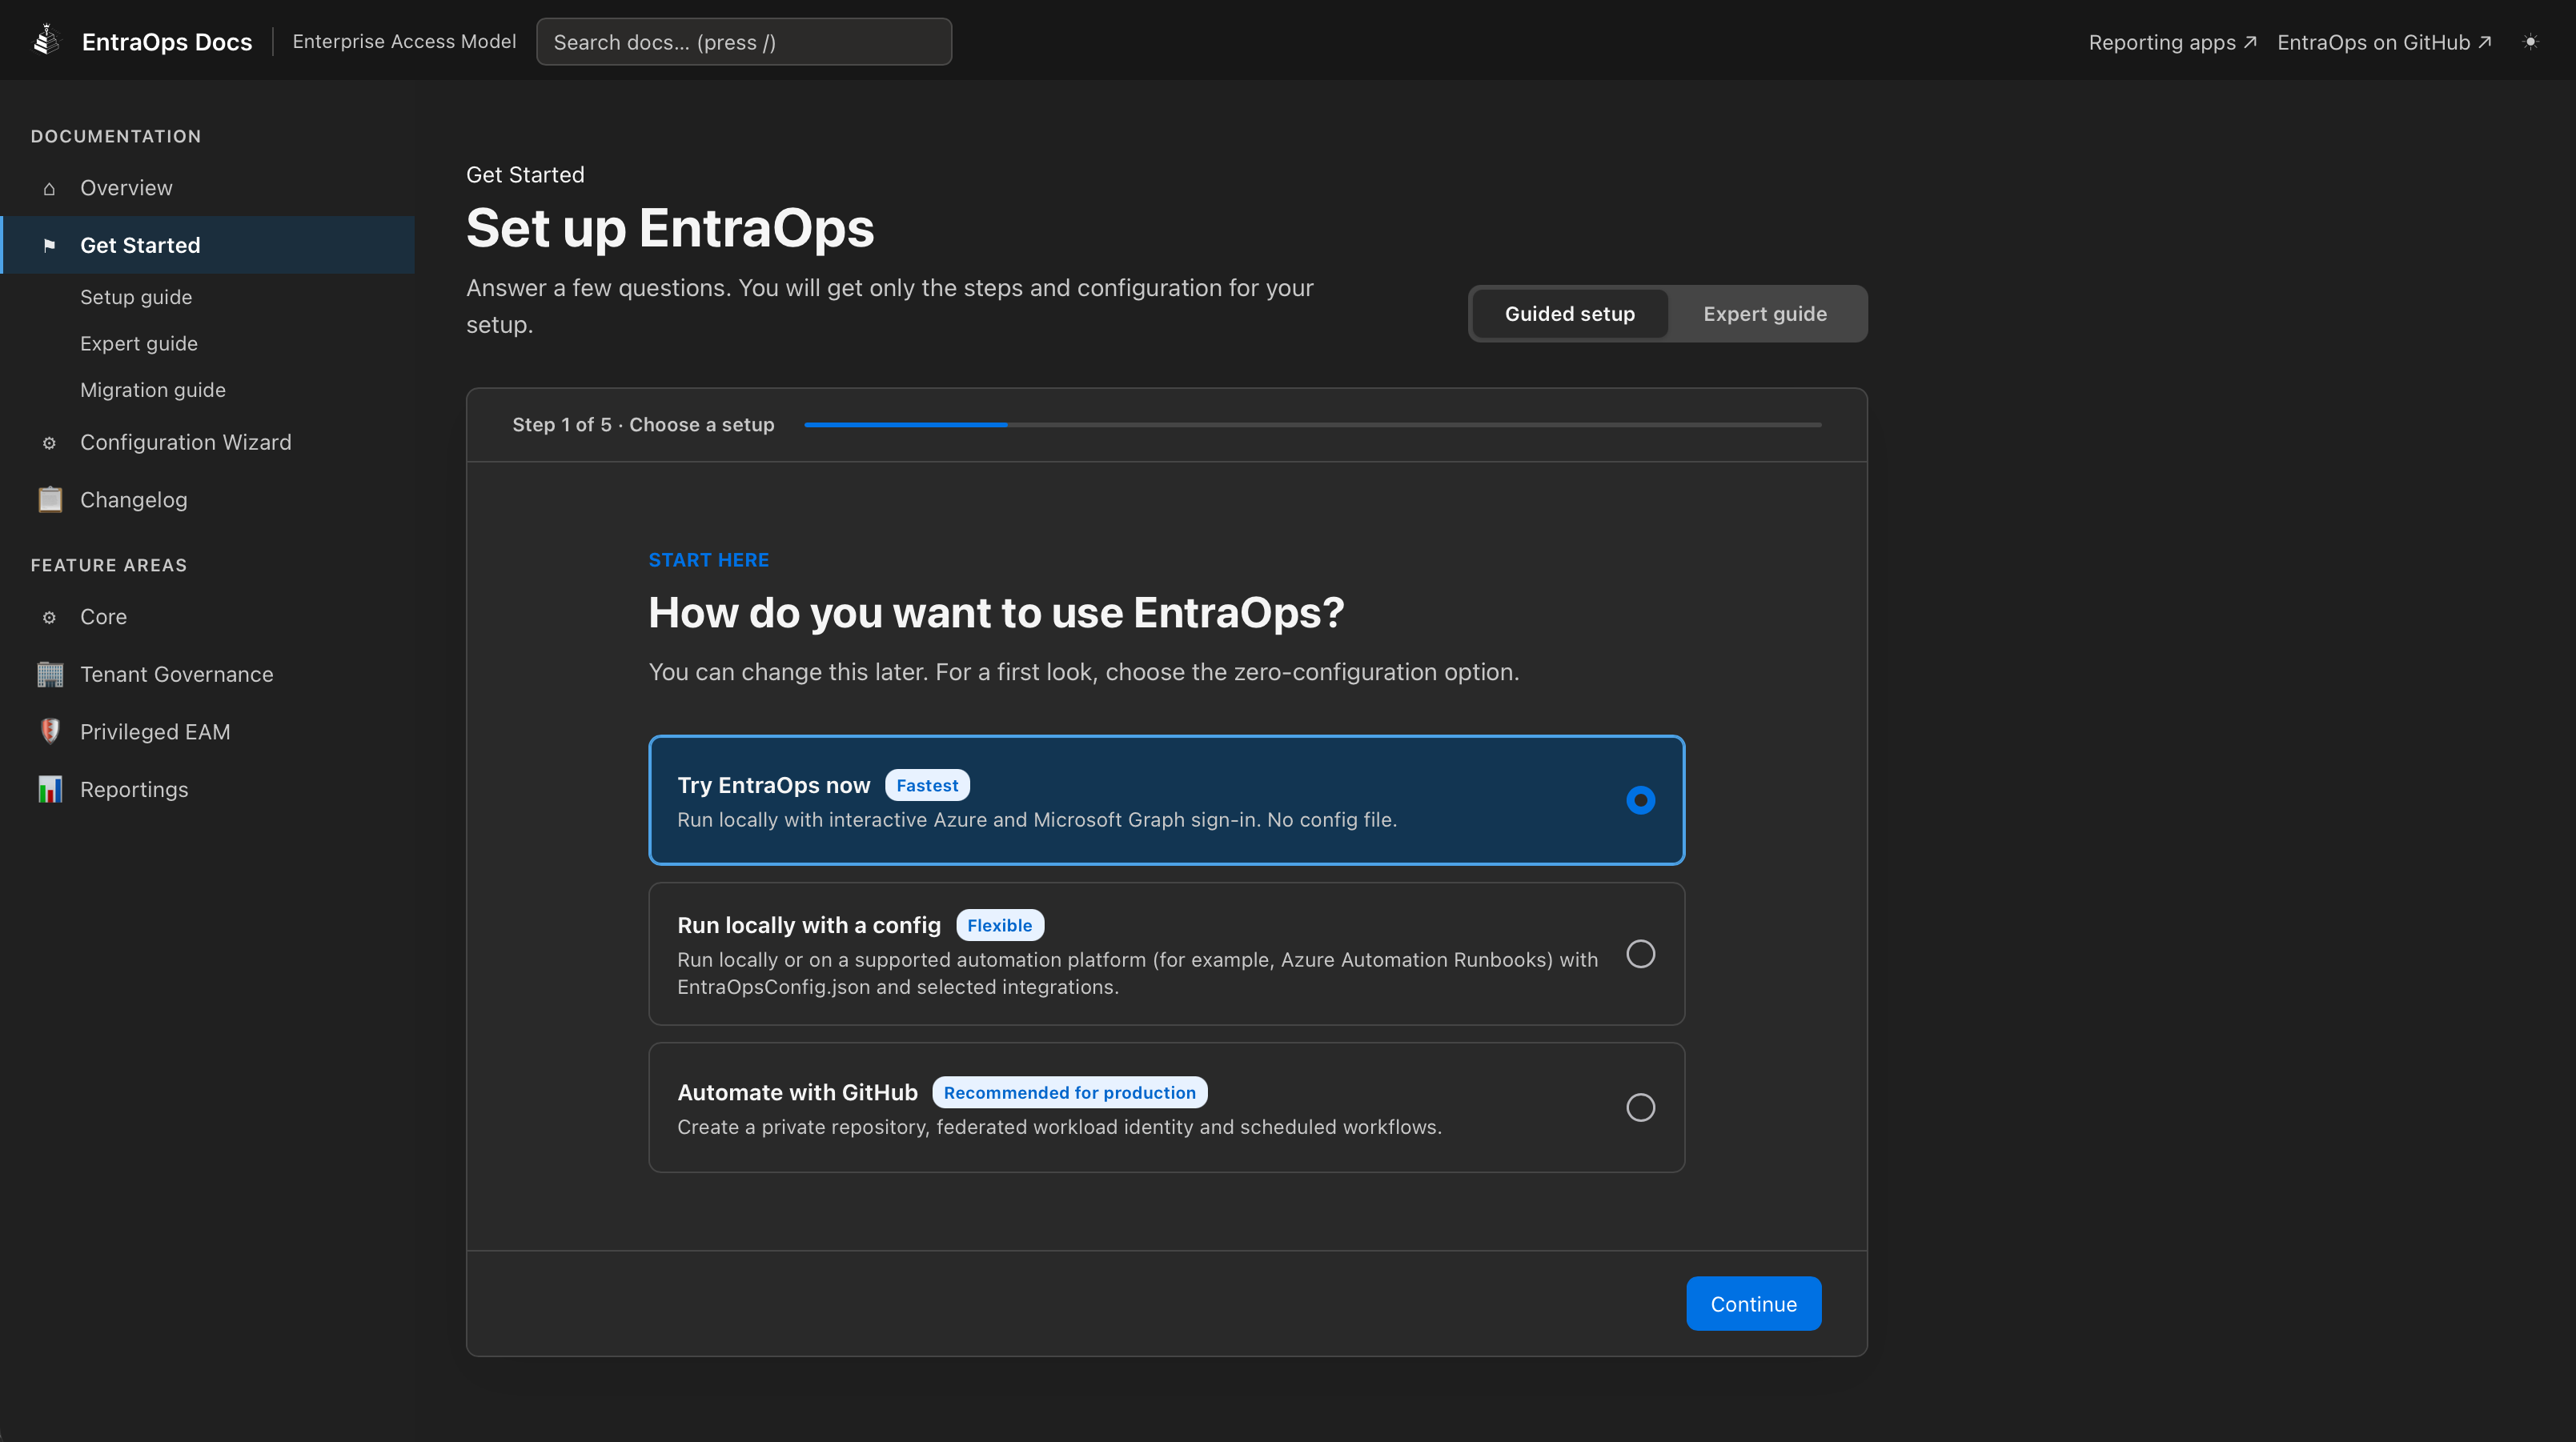
Task: Click the Recommended for production badge
Action: [x=1069, y=1092]
